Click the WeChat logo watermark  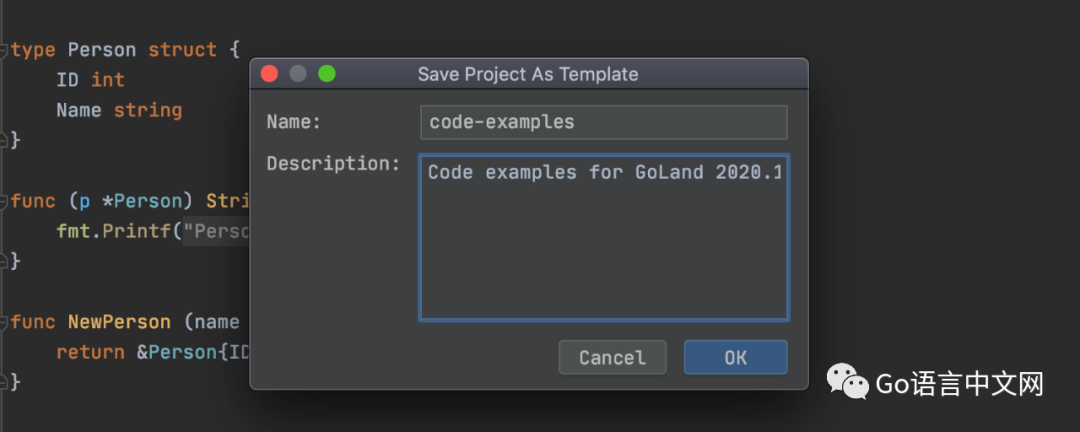tap(848, 382)
